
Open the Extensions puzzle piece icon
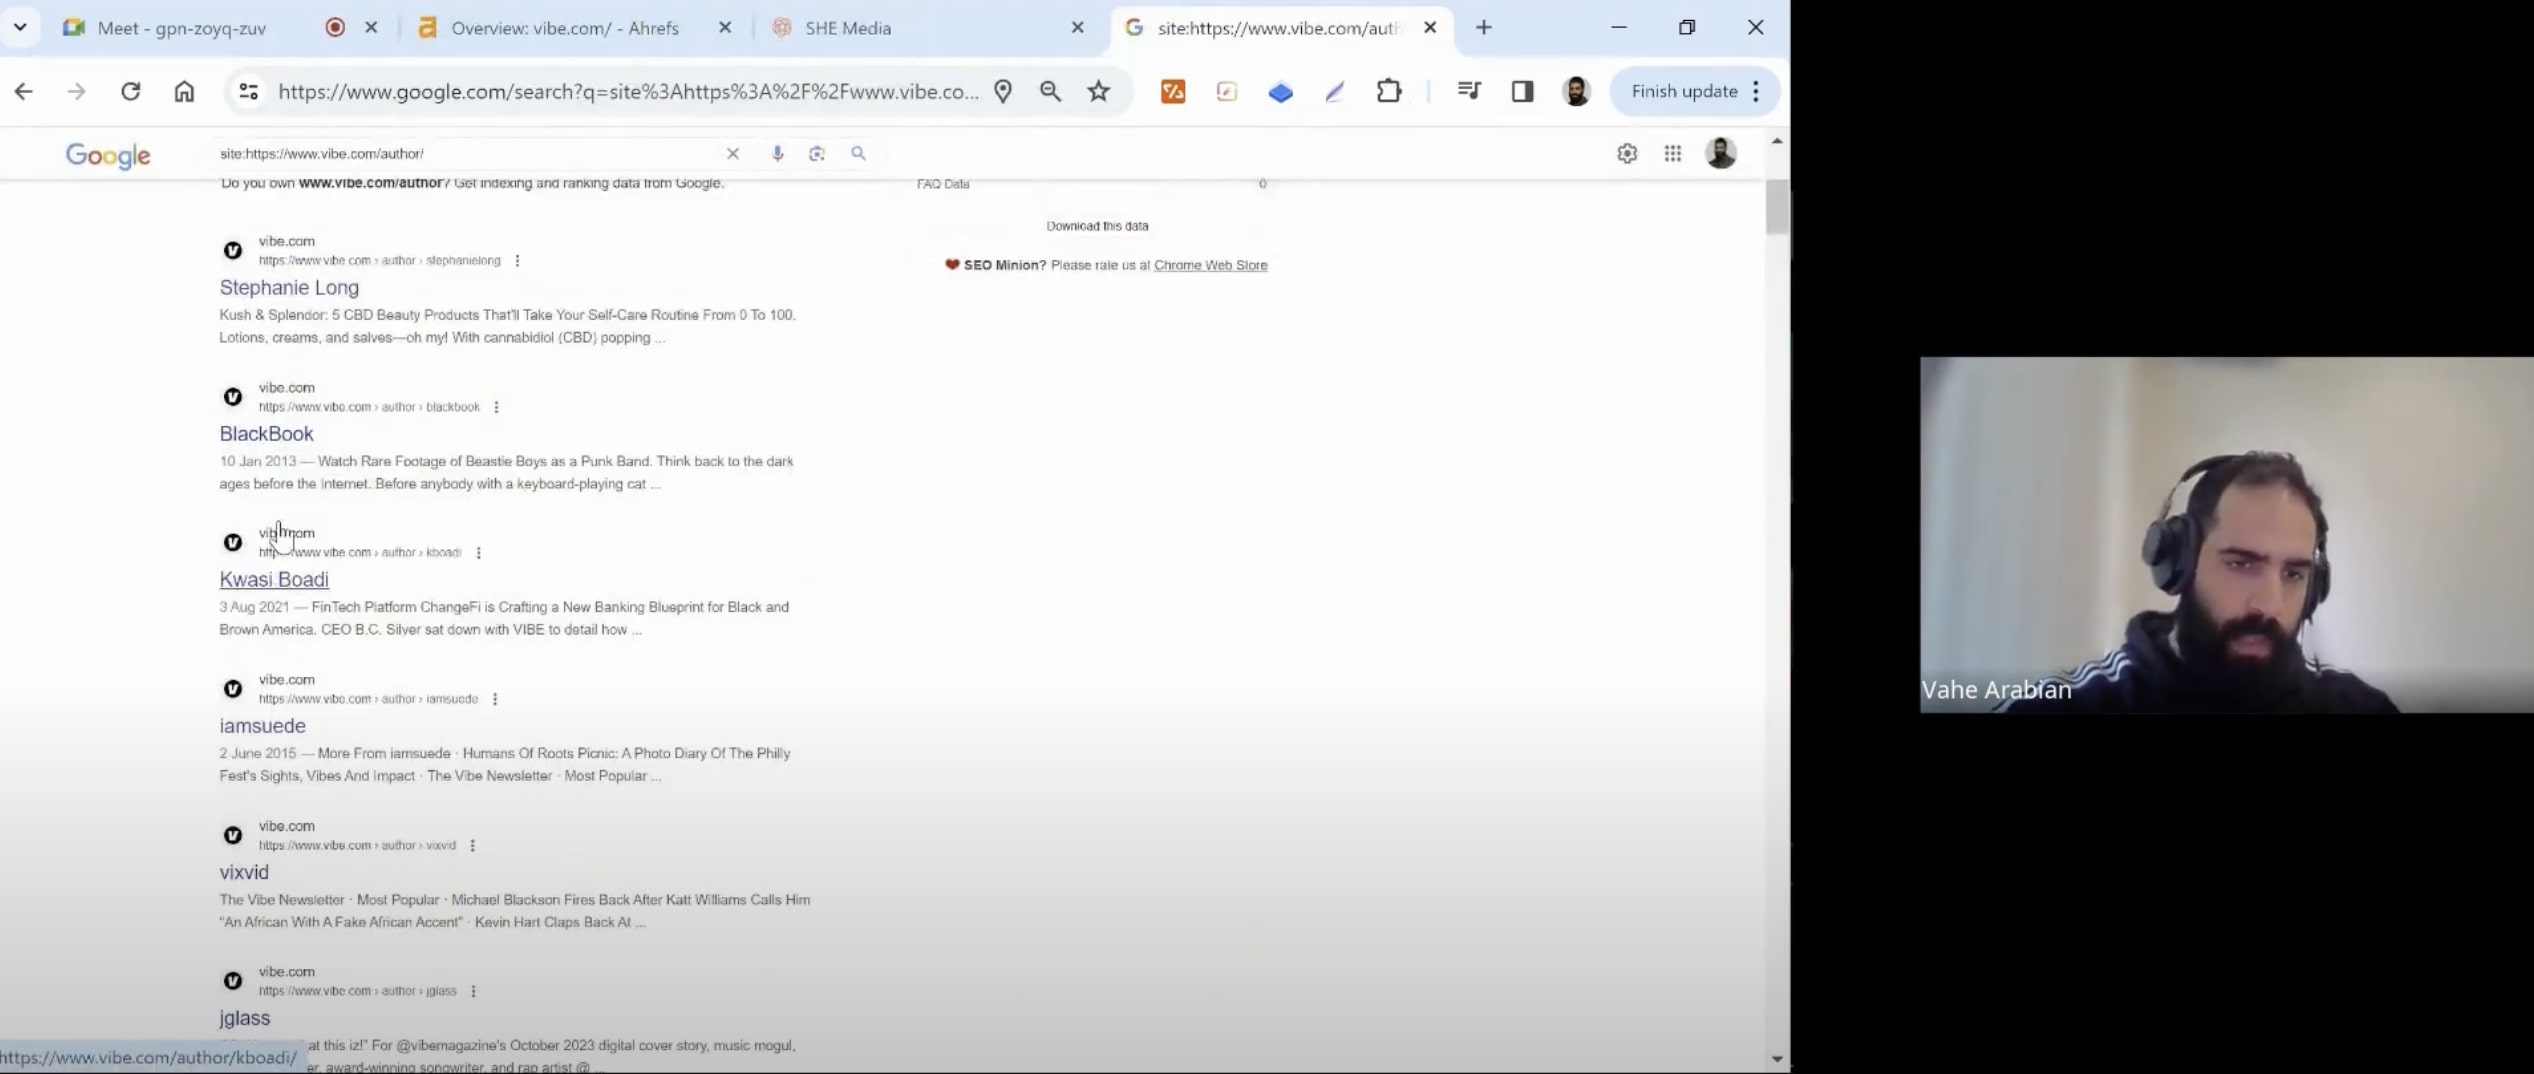1388,92
